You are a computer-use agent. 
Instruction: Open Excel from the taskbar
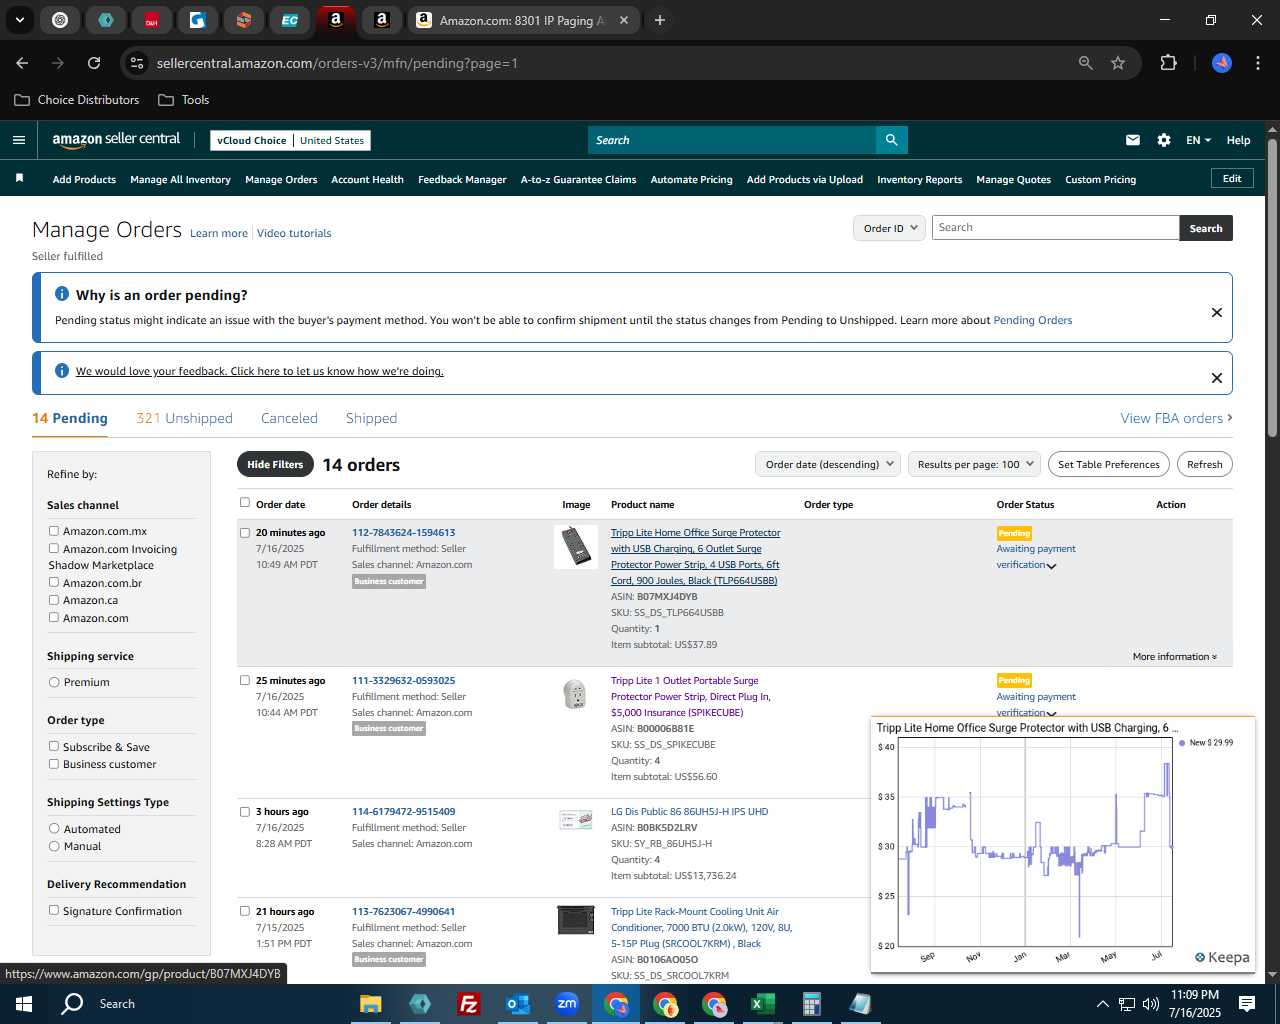click(762, 1004)
